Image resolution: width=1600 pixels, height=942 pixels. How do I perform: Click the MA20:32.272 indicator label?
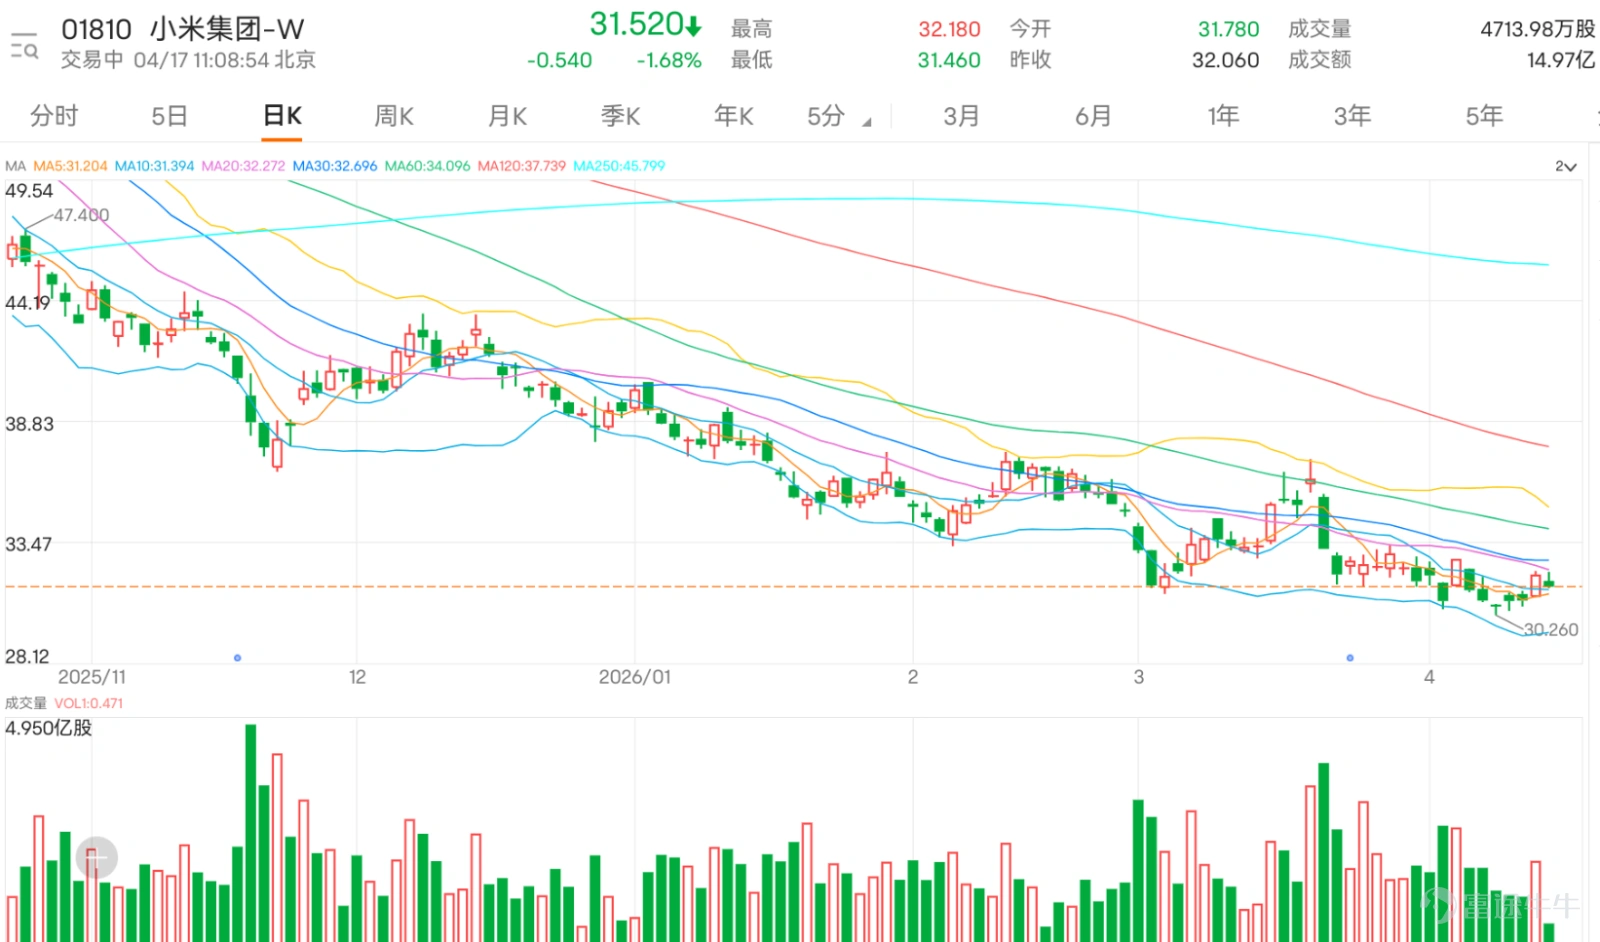(243, 166)
